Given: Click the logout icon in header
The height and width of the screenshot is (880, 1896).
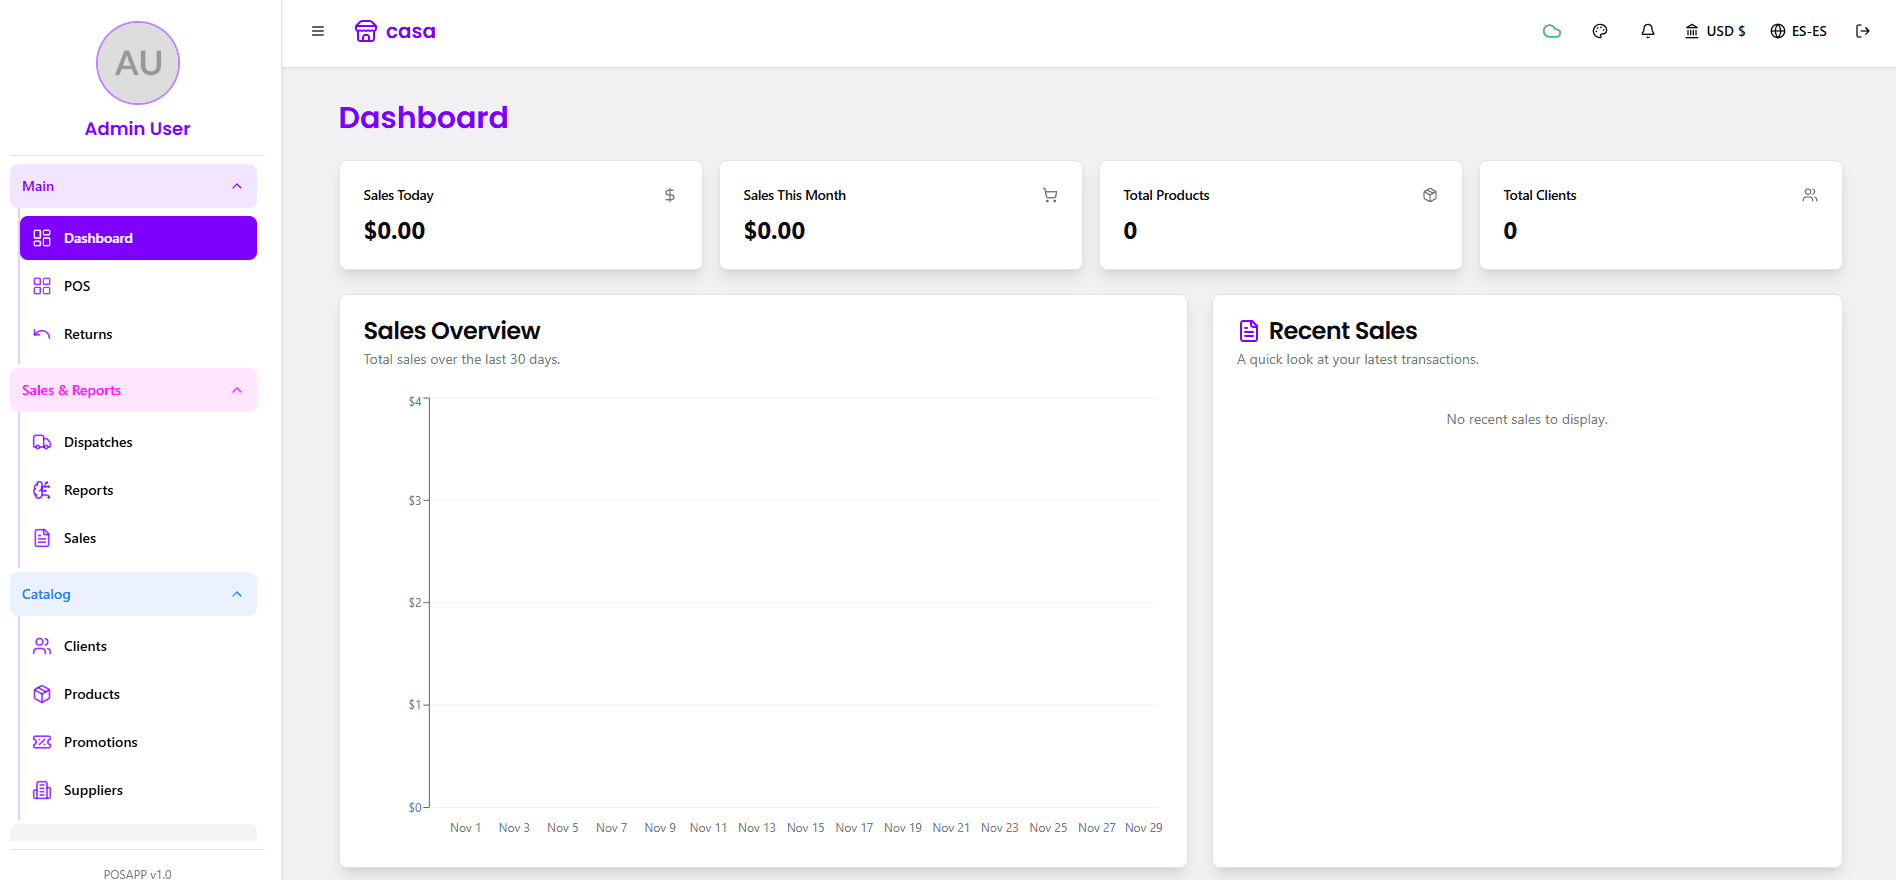Looking at the screenshot, I should [x=1863, y=31].
